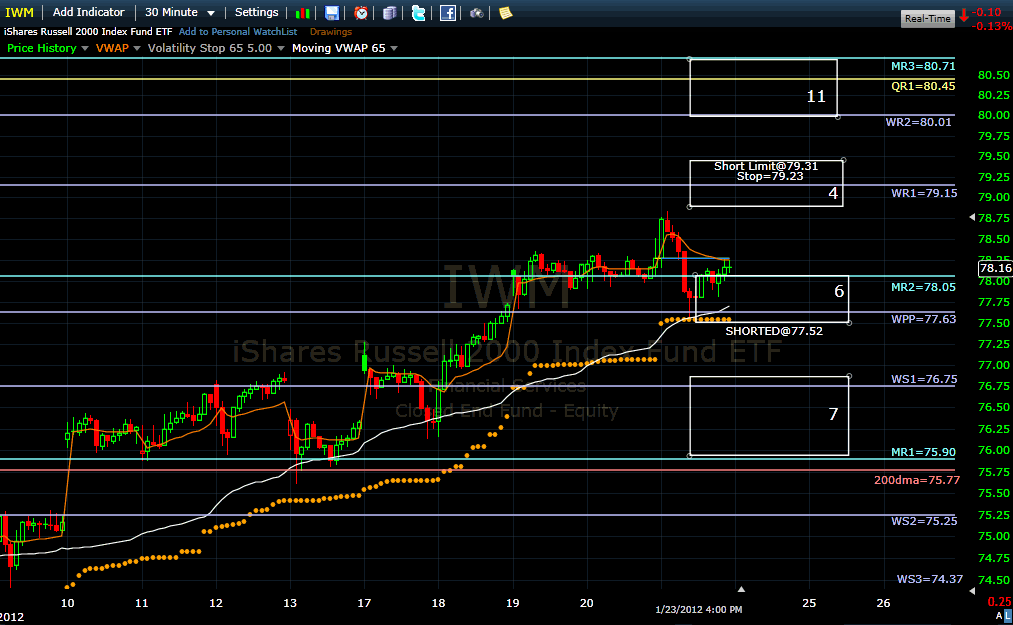The width and height of the screenshot is (1013, 625).
Task: Select the WR2=80.01 level label
Action: click(918, 122)
